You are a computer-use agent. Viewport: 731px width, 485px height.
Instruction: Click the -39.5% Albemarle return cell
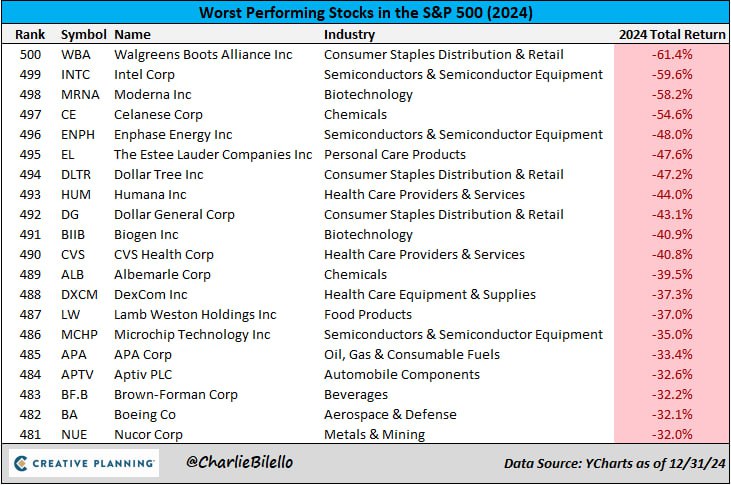pyautogui.click(x=672, y=275)
